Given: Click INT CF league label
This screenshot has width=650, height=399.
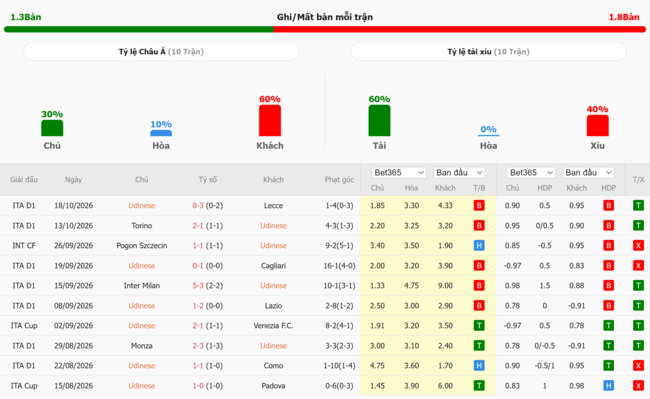Looking at the screenshot, I should (x=24, y=246).
